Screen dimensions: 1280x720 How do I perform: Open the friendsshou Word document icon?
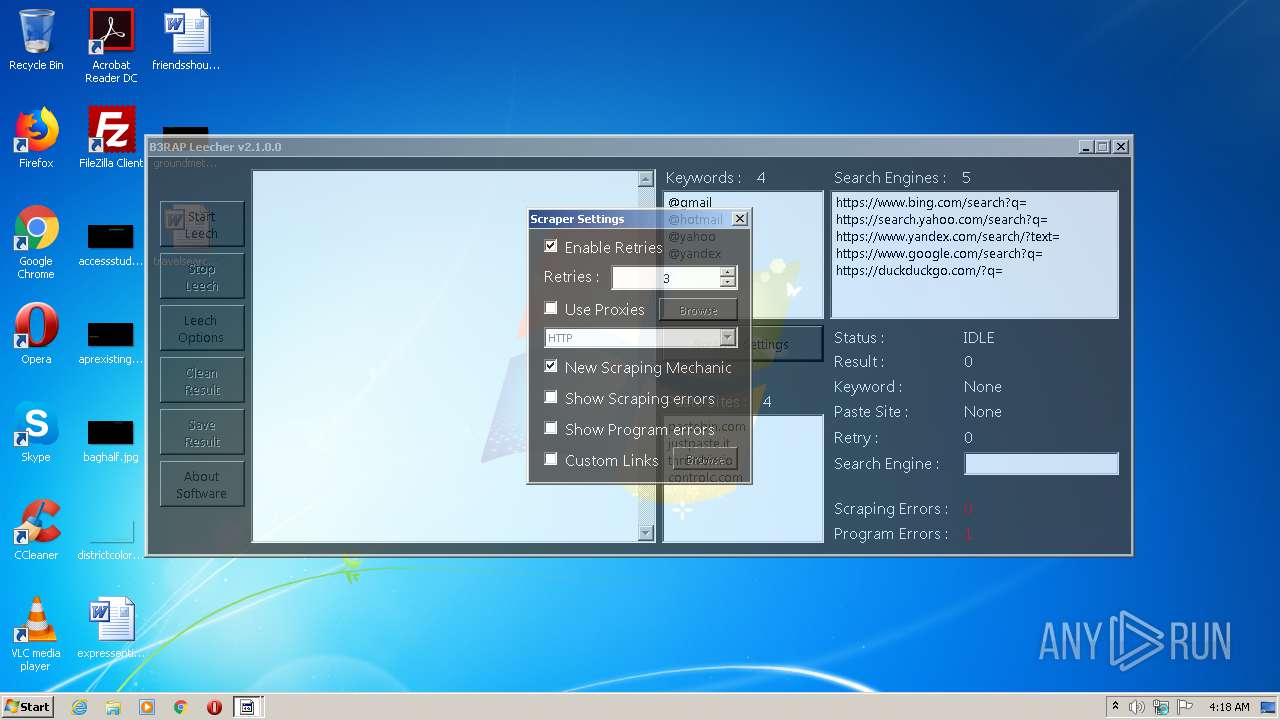186,40
